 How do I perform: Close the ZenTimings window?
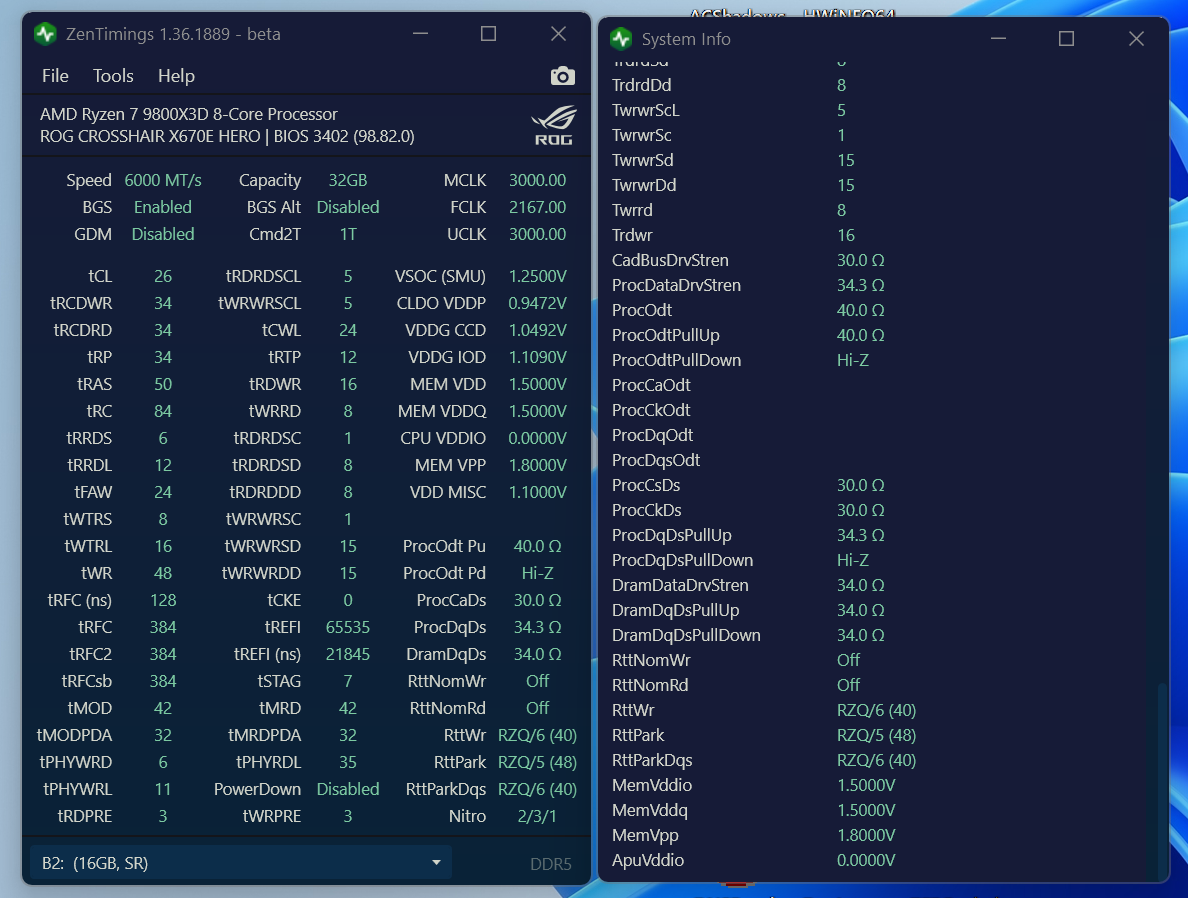tap(558, 33)
